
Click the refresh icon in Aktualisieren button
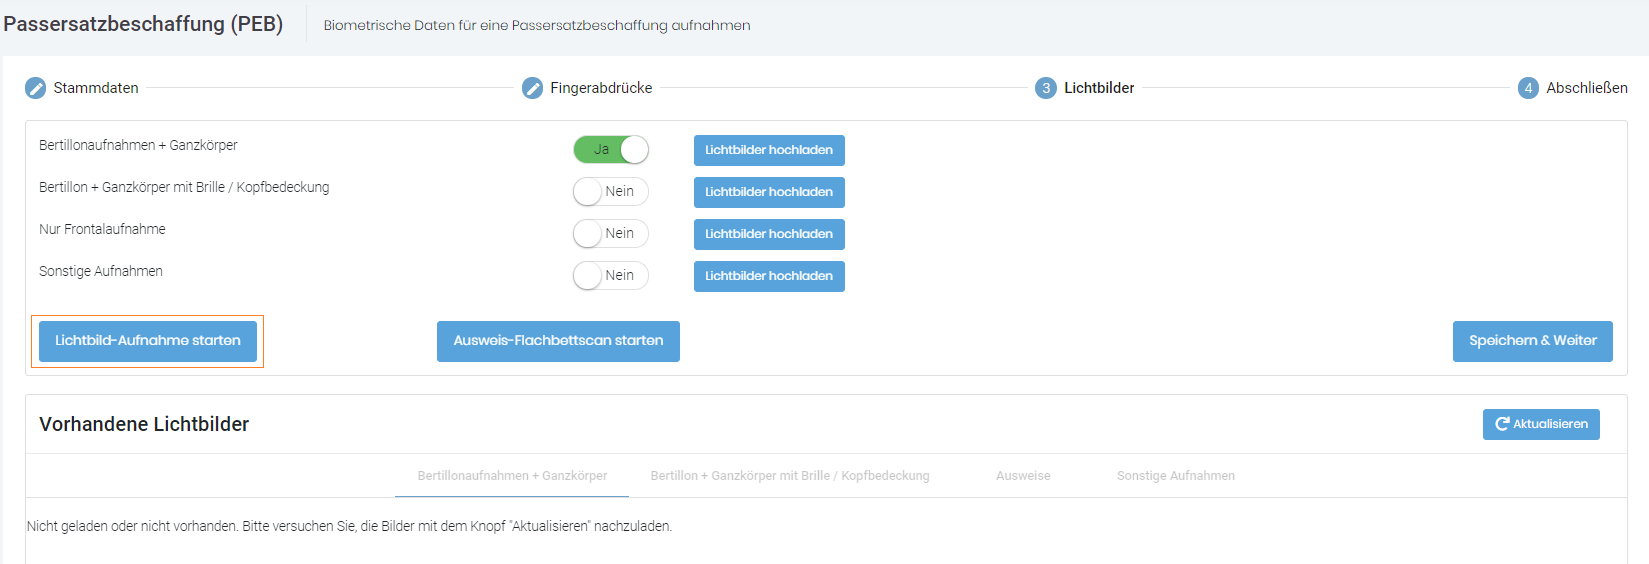(1501, 424)
